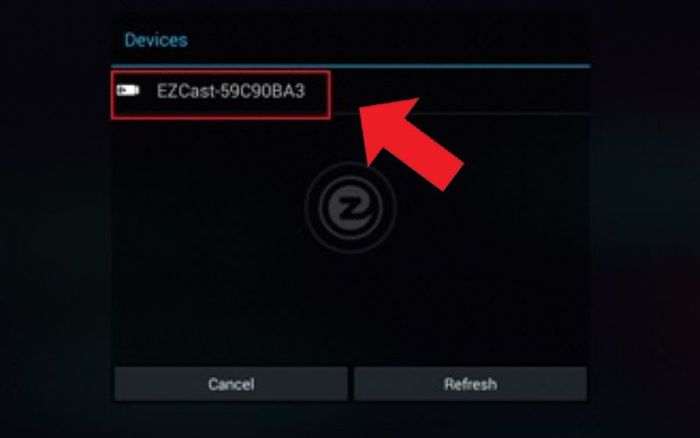Rescan for devices using Refresh
The width and height of the screenshot is (700, 438).
point(470,384)
